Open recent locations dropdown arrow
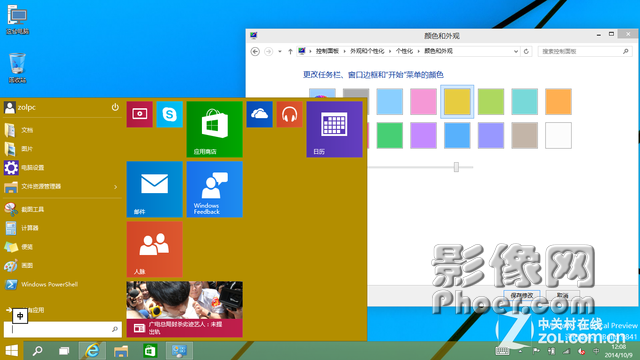This screenshot has height=360, width=640. pos(280,51)
